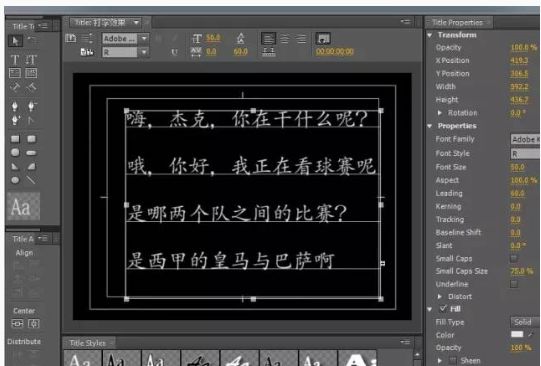Open the Fill Color swatch

pos(517,334)
